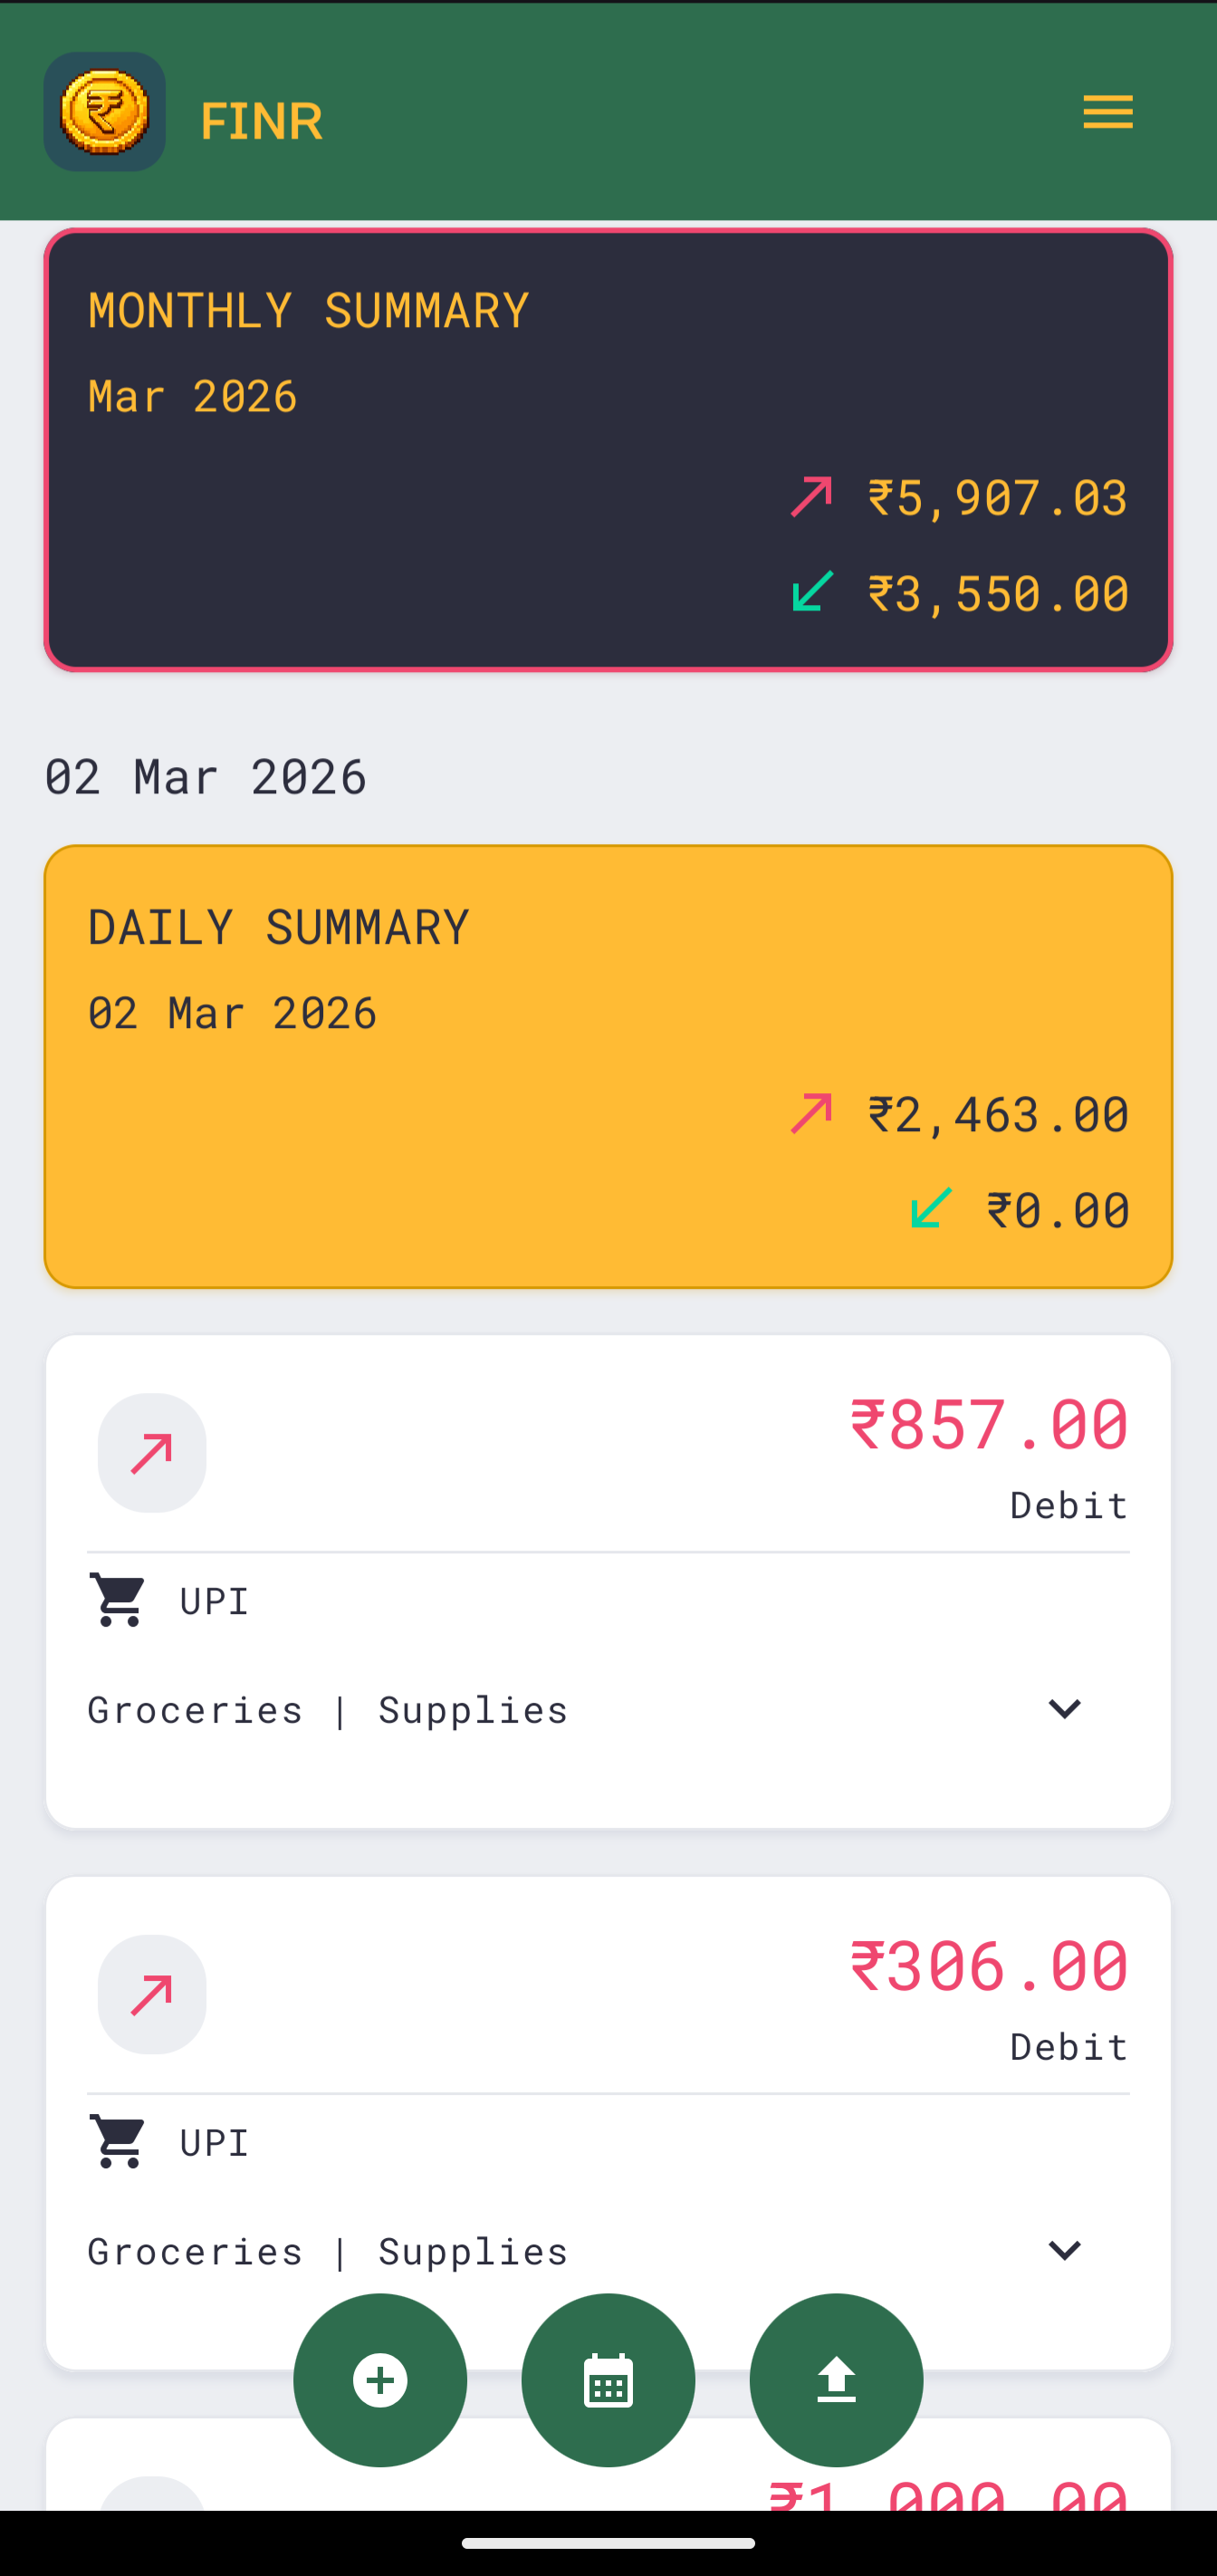This screenshot has width=1217, height=2576.
Task: Tap the upload import button
Action: [836, 2379]
